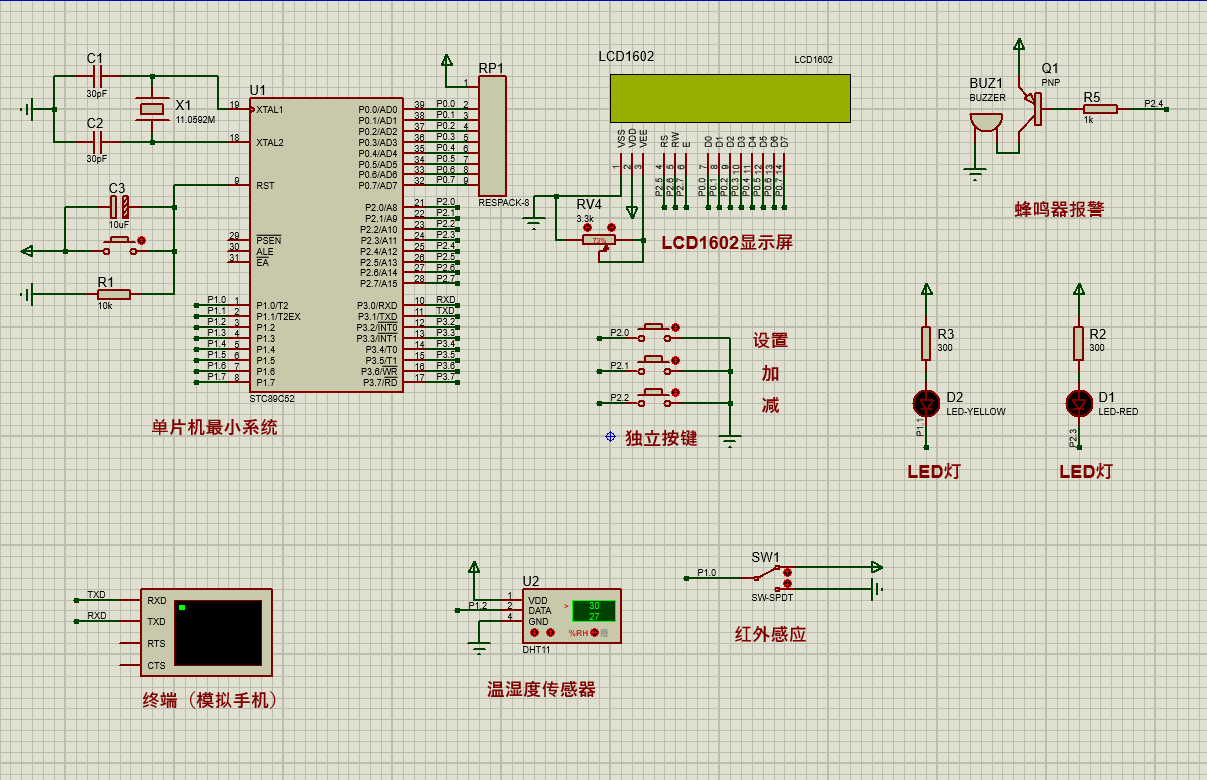
Task: Select capacitor C1 symbol
Action: tap(96, 76)
